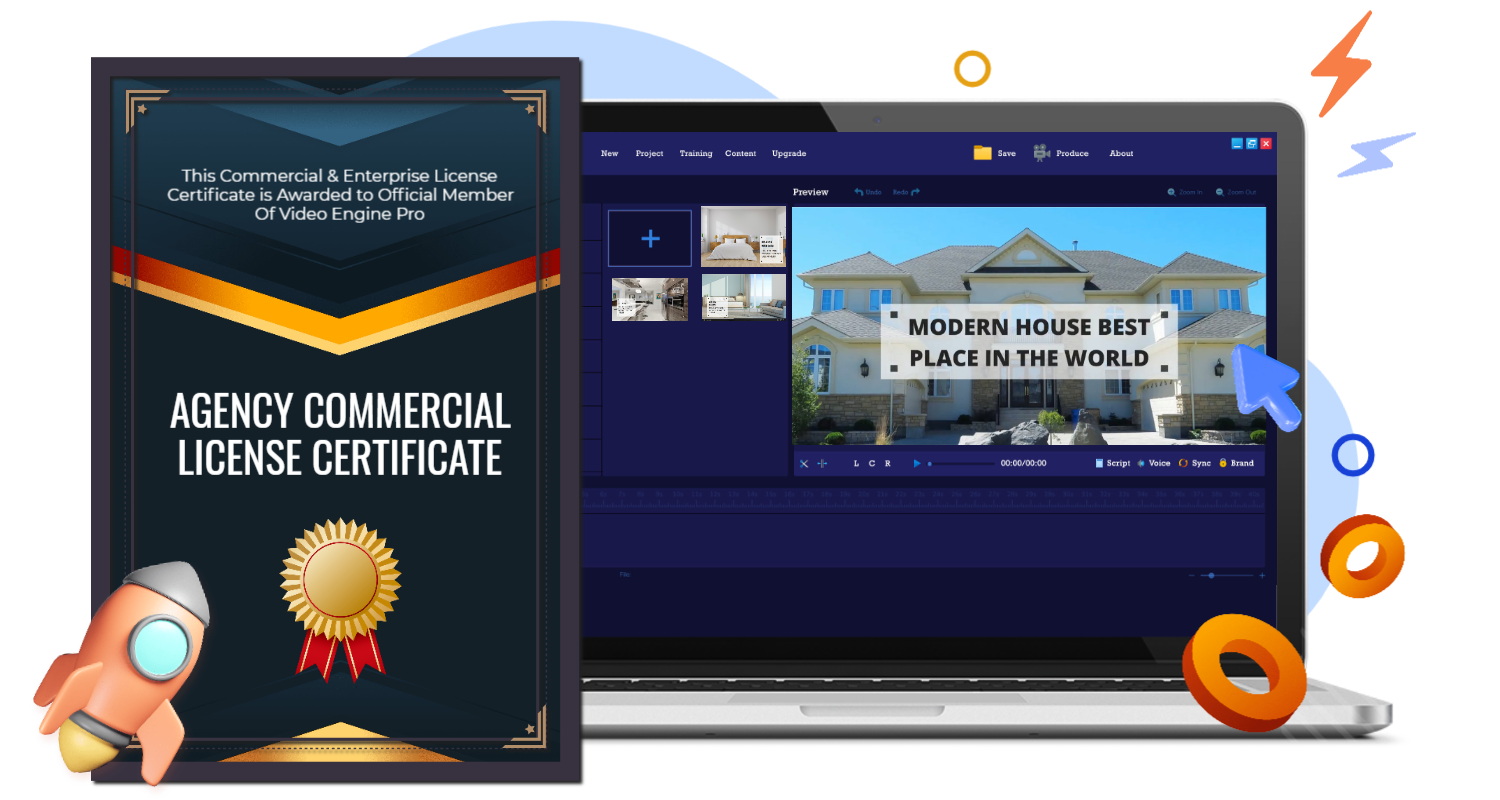Play the preview video
Image resolution: width=1500 pixels, height=800 pixels.
[917, 463]
